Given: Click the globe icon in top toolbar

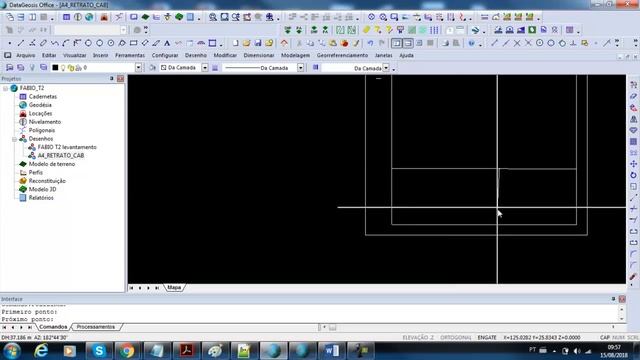Looking at the screenshot, I should (x=89, y=17).
